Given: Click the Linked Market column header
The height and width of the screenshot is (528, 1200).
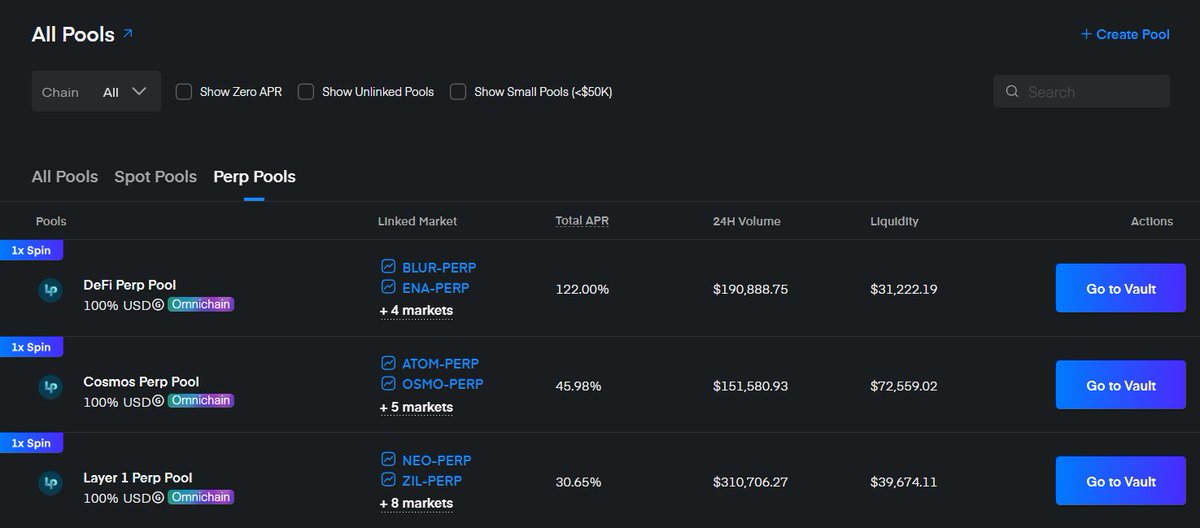Looking at the screenshot, I should [418, 221].
